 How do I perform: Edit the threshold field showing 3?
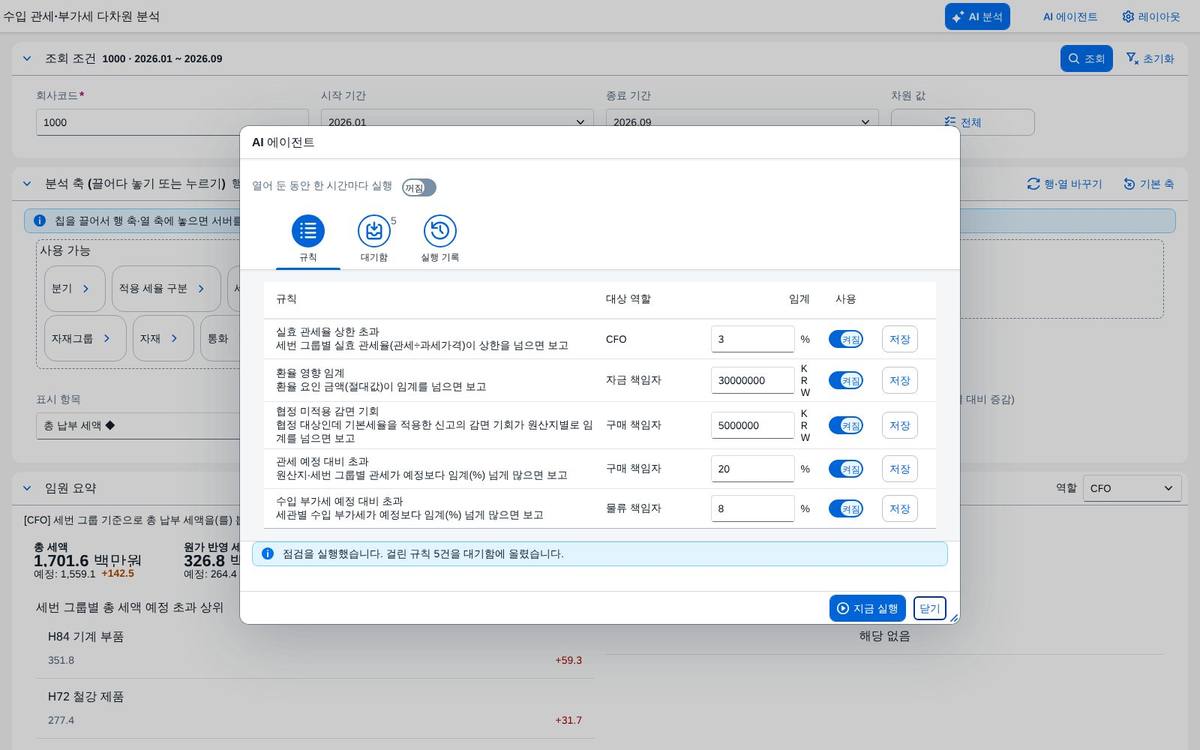[x=753, y=339]
